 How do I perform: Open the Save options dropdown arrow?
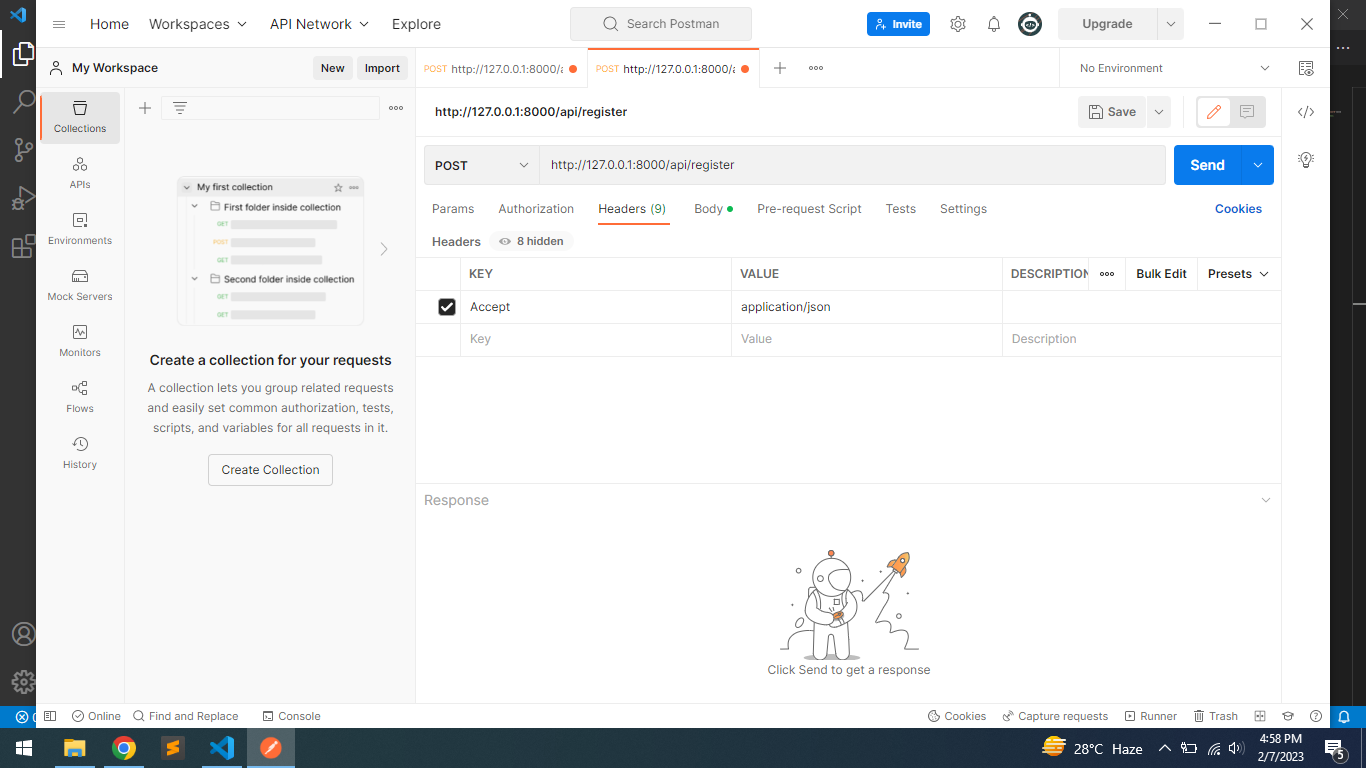(x=1159, y=112)
